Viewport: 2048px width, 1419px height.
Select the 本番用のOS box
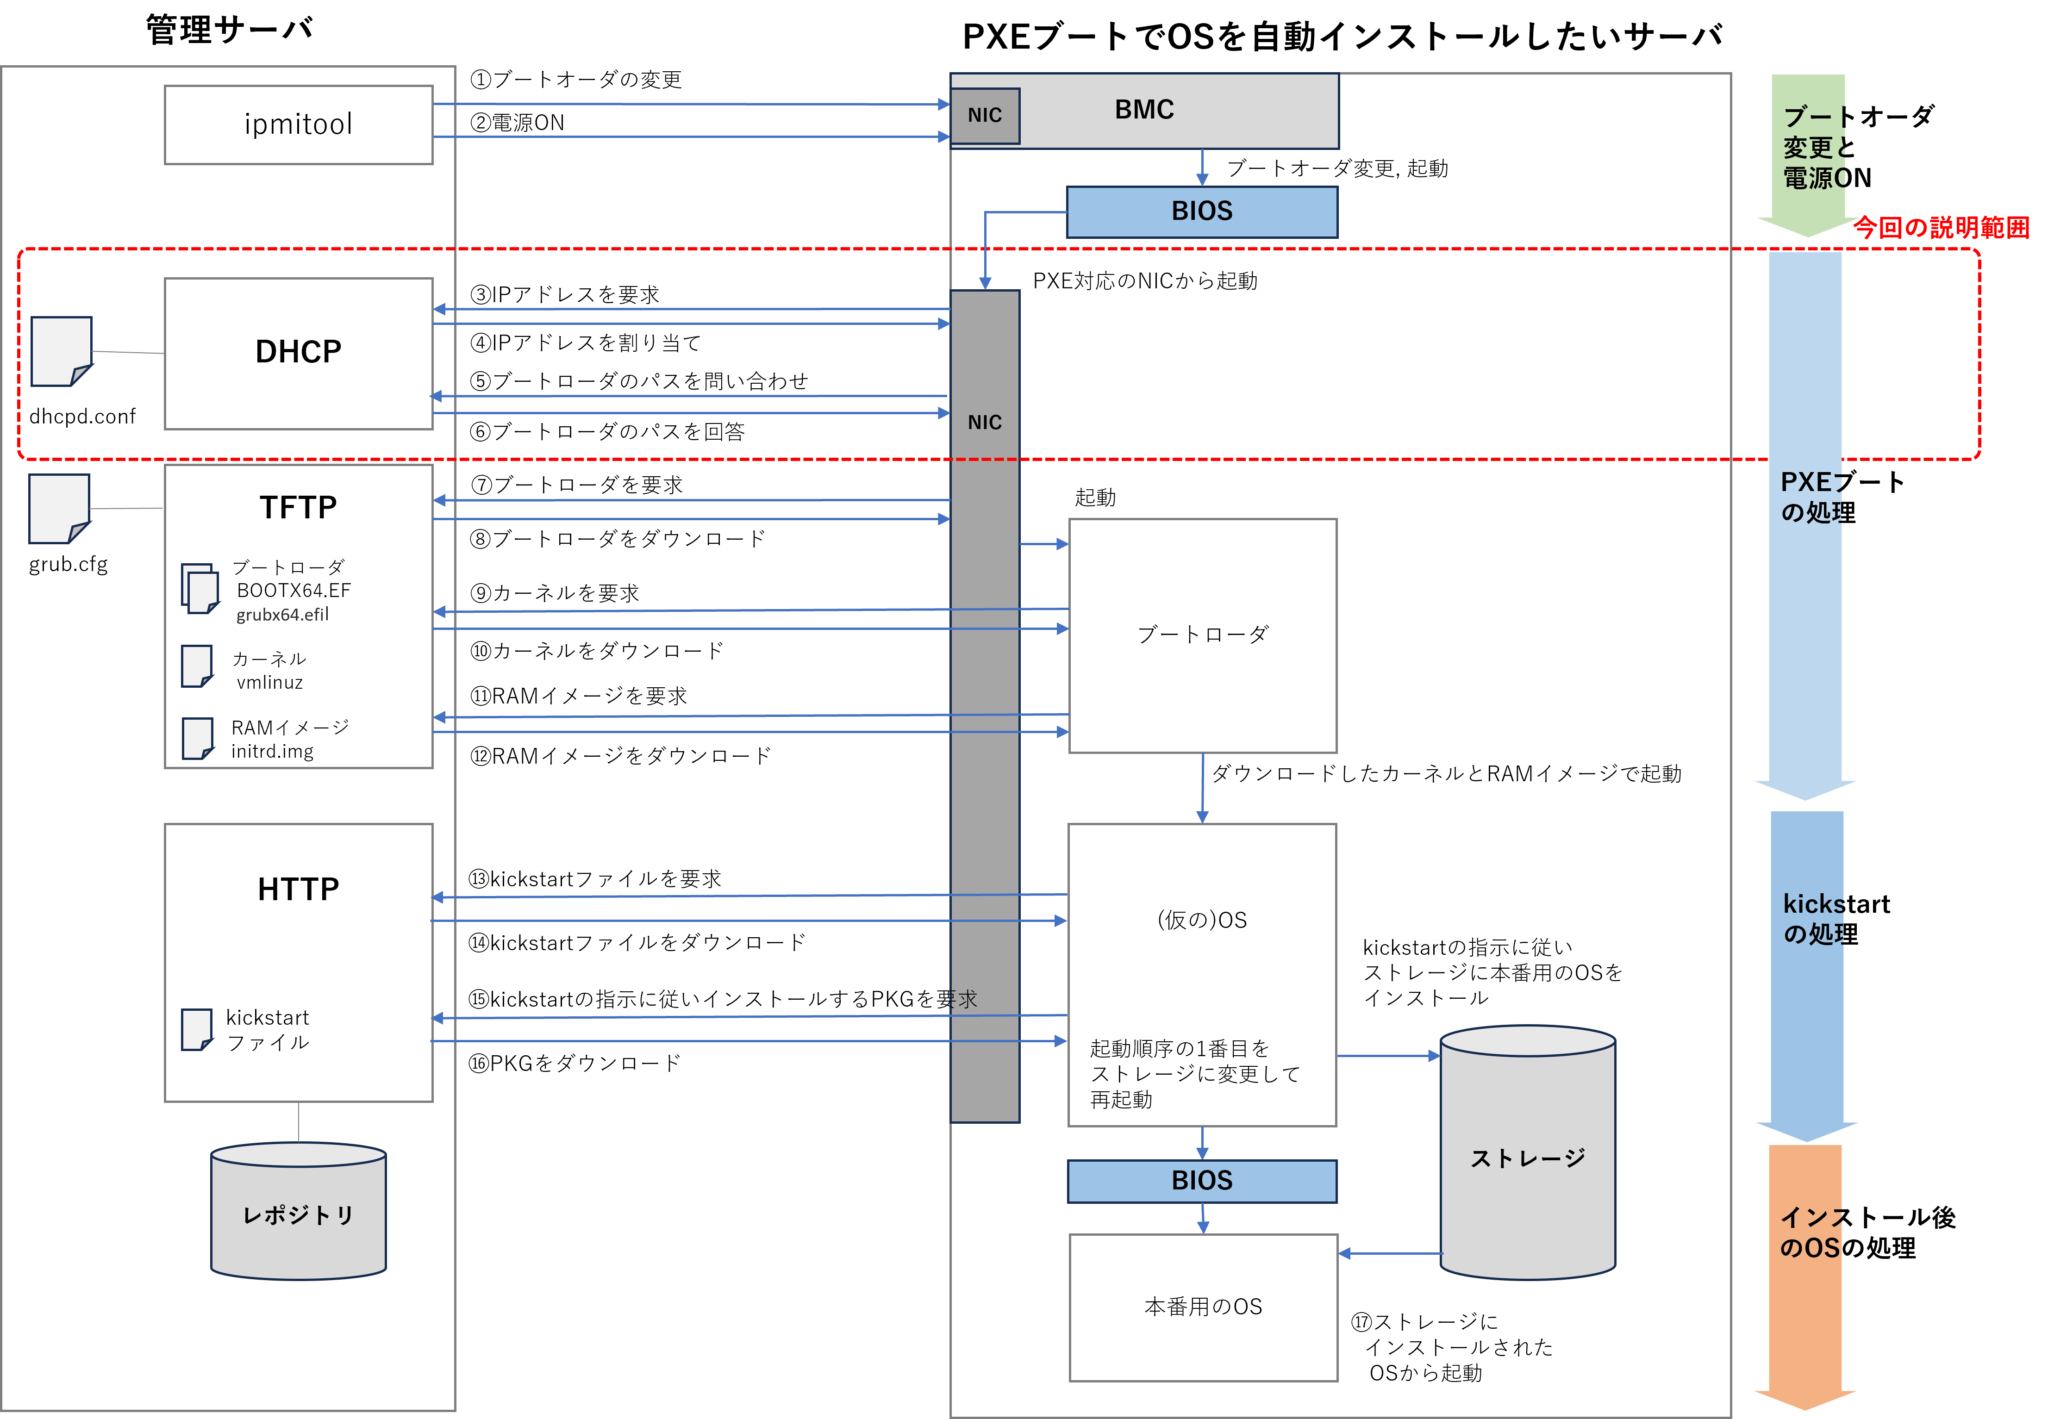tap(1202, 1307)
